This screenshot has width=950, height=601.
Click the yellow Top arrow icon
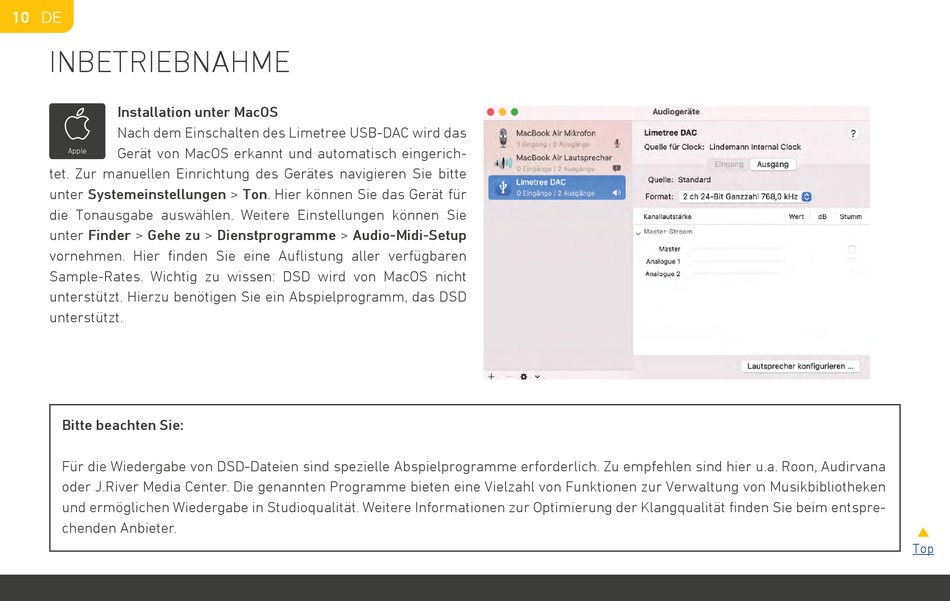(923, 533)
